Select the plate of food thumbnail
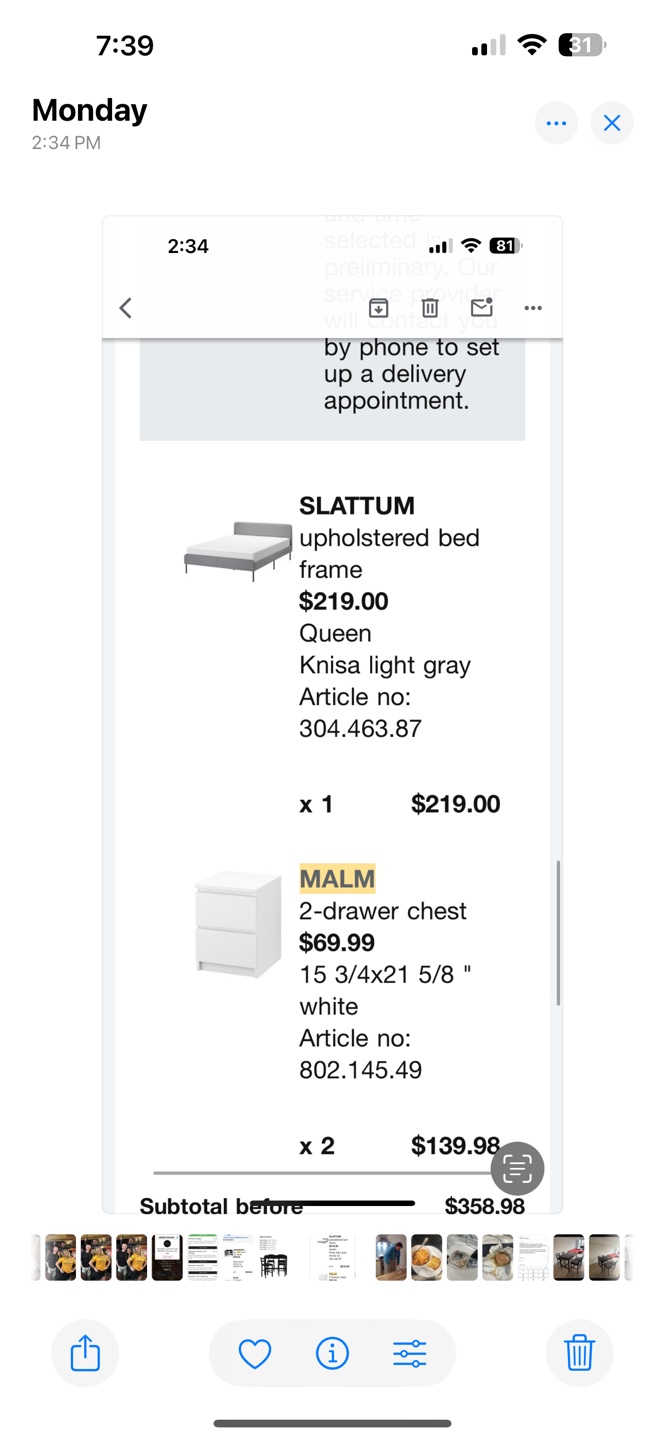Image resolution: width=665 pixels, height=1440 pixels. pos(427,1258)
